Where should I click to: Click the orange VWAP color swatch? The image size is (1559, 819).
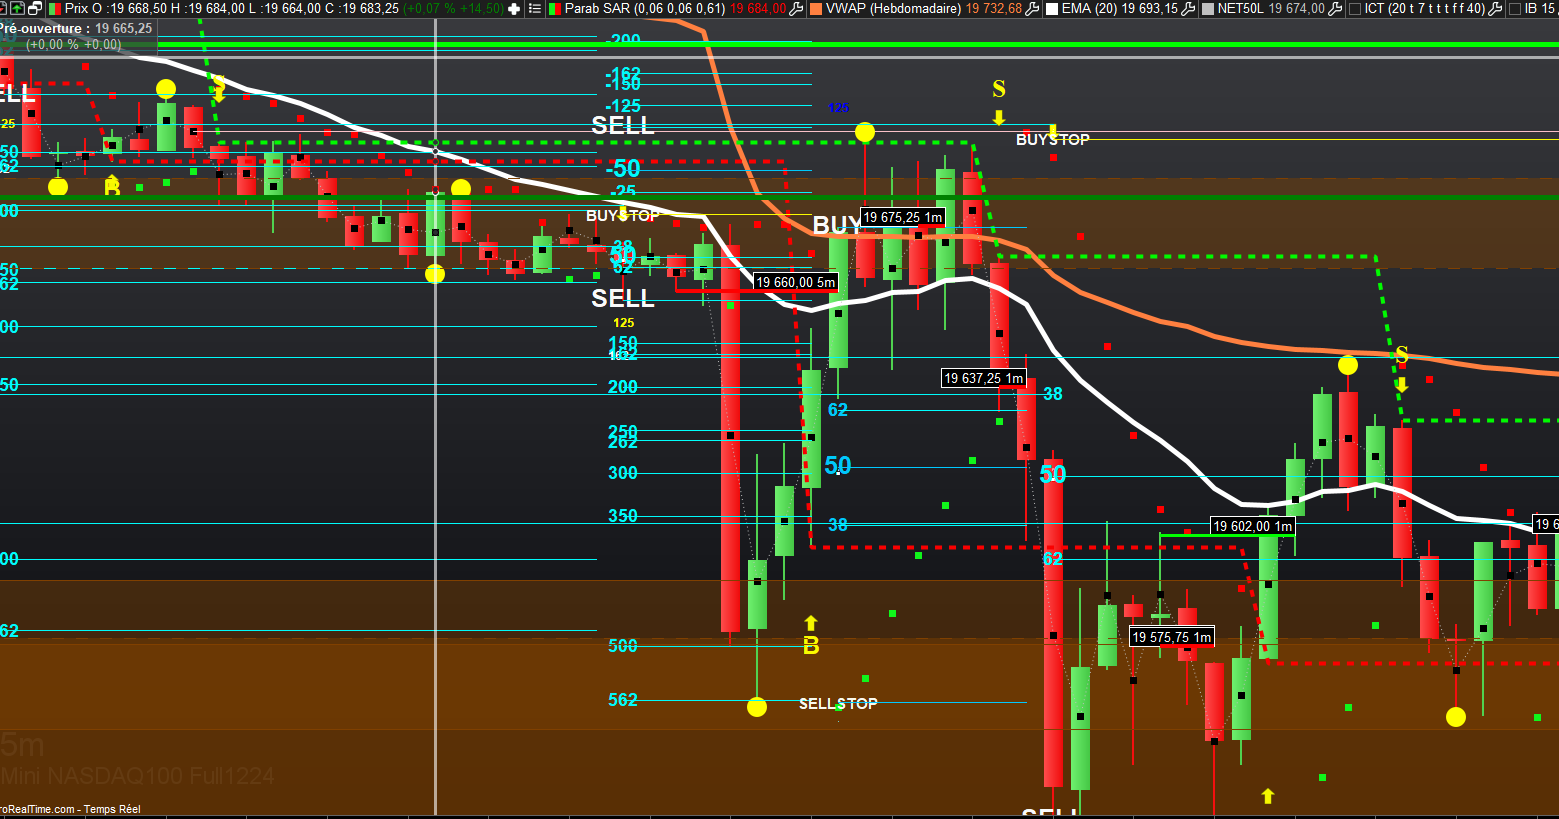816,8
